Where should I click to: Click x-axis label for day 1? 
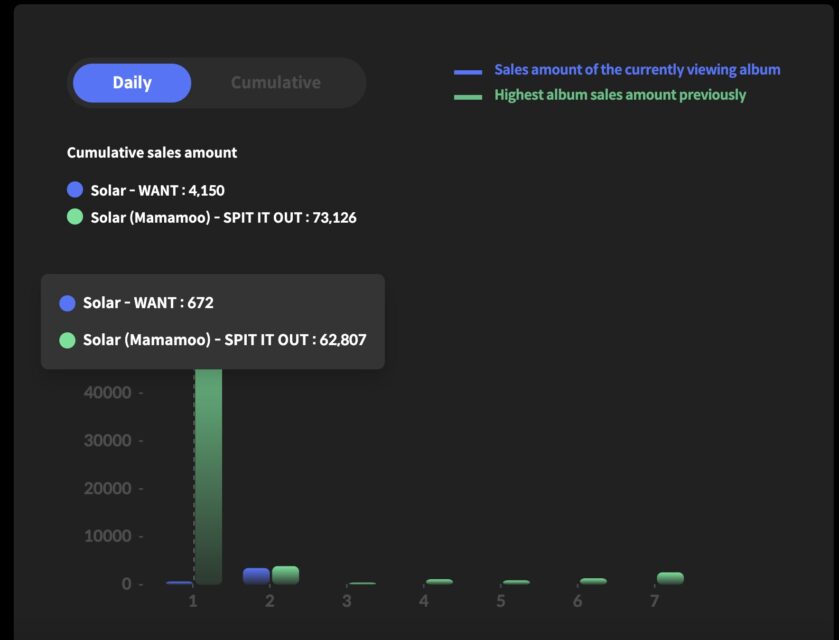[193, 601]
